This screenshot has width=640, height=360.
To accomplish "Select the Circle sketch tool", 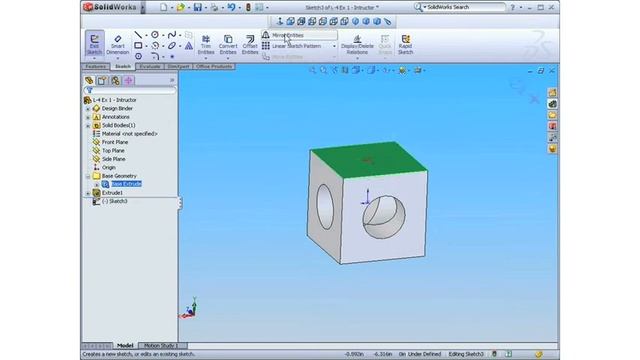I will (155, 35).
